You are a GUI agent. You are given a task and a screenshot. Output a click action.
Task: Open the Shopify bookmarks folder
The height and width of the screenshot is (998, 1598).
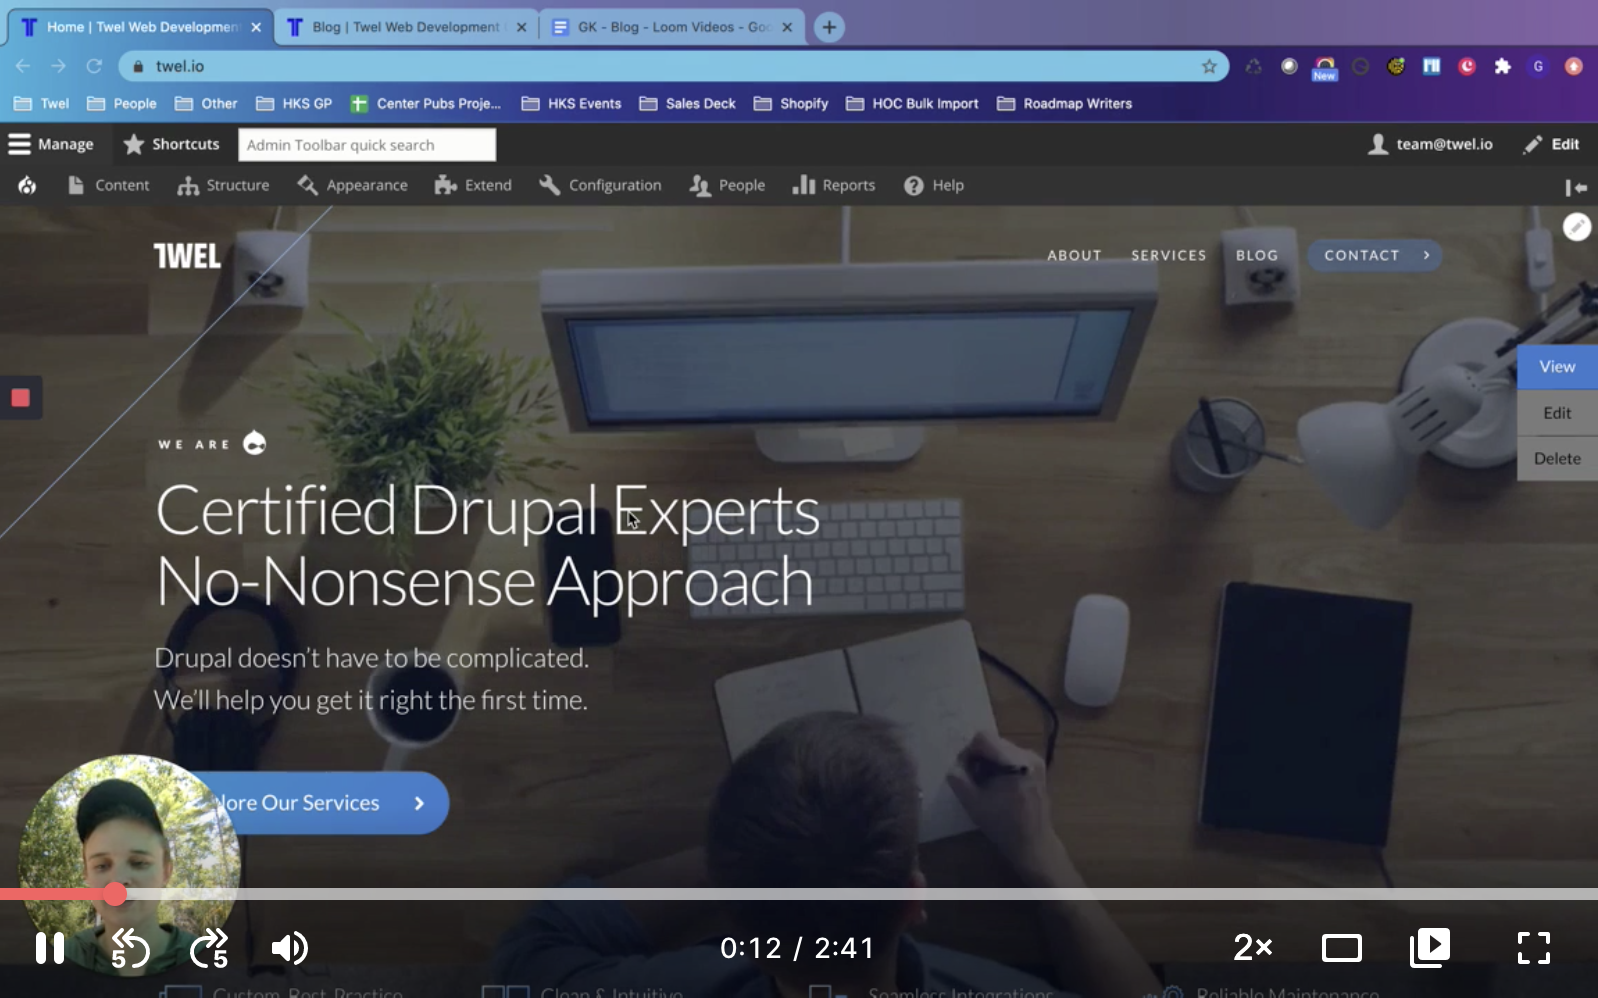coord(791,103)
